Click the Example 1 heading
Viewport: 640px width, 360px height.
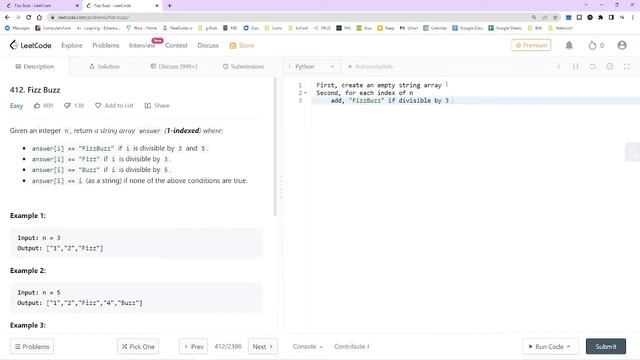28,216
